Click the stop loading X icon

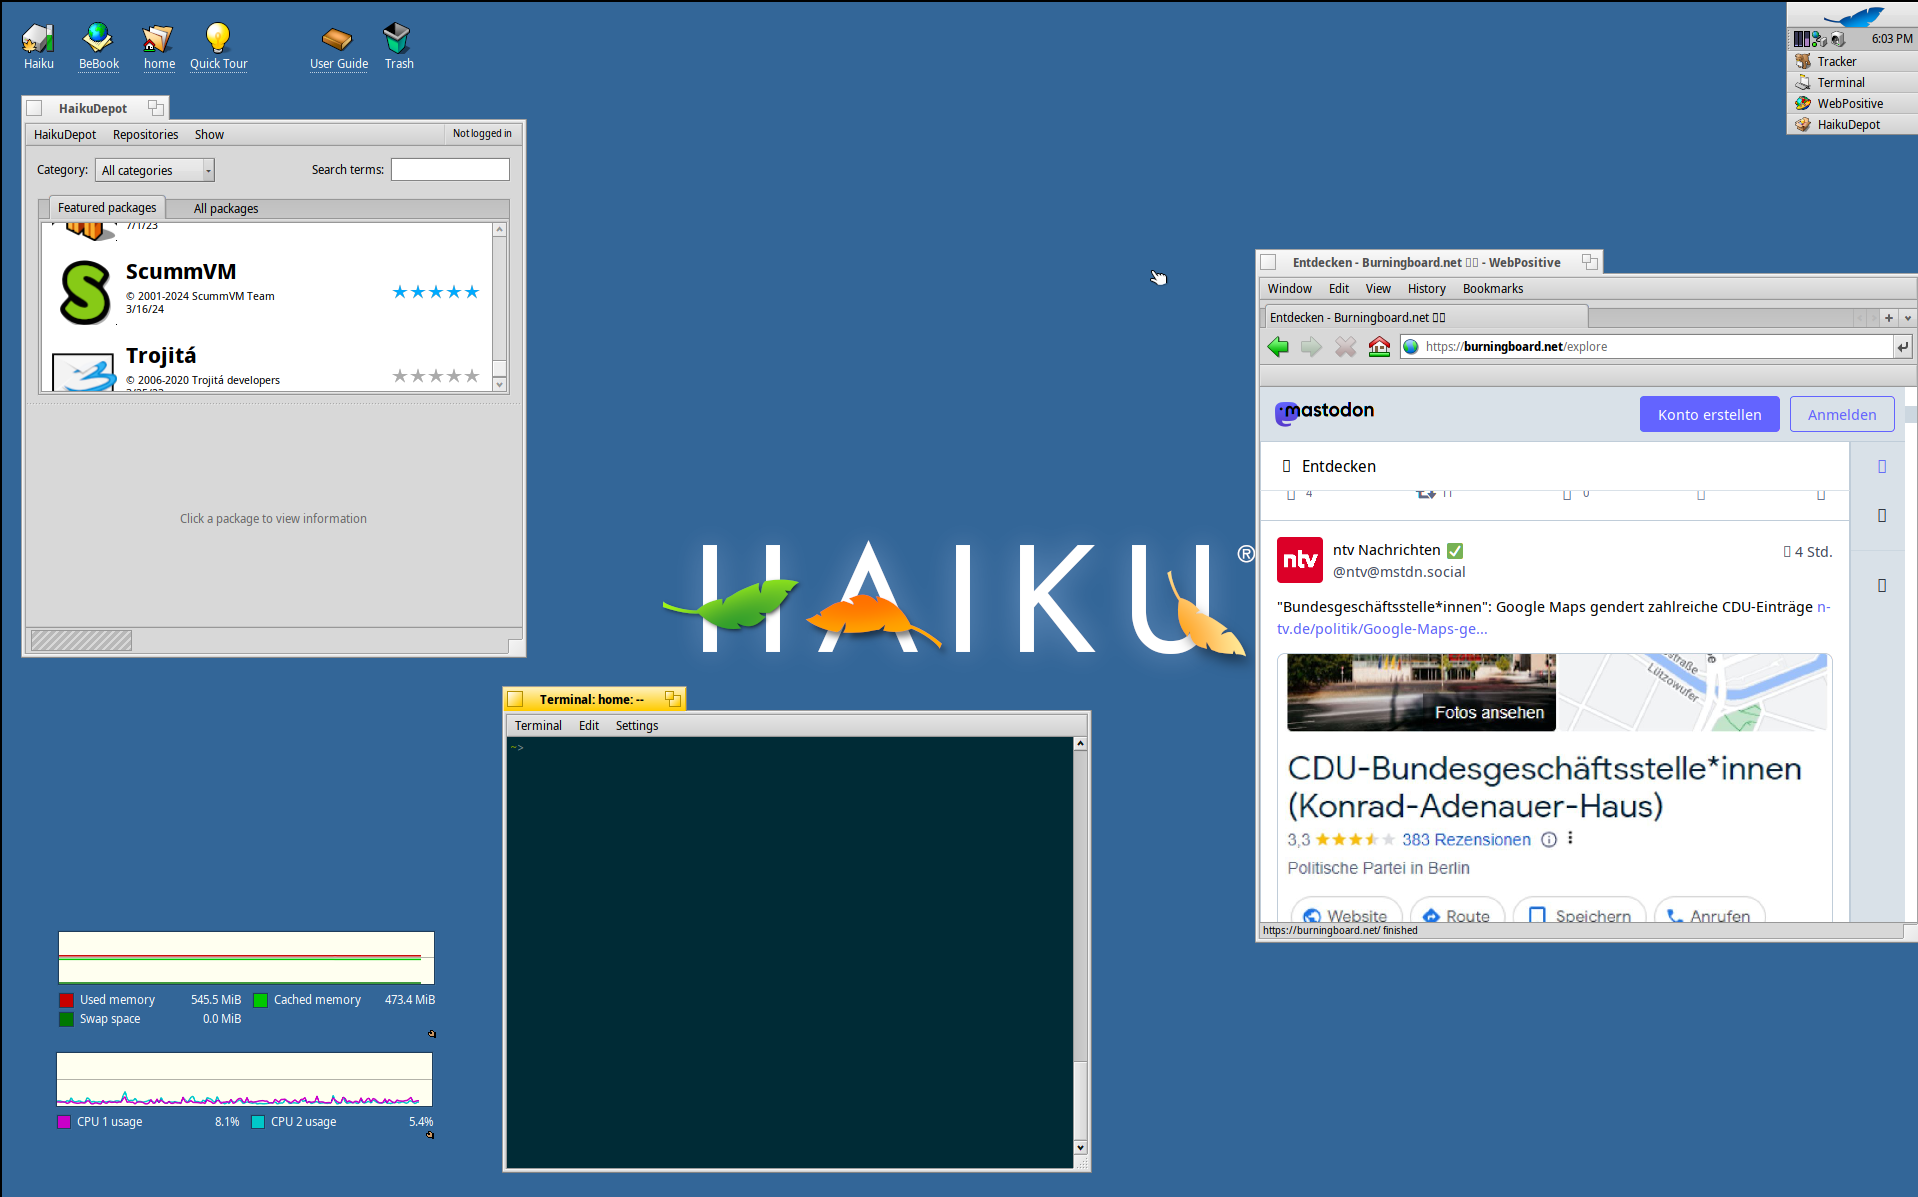(x=1345, y=347)
